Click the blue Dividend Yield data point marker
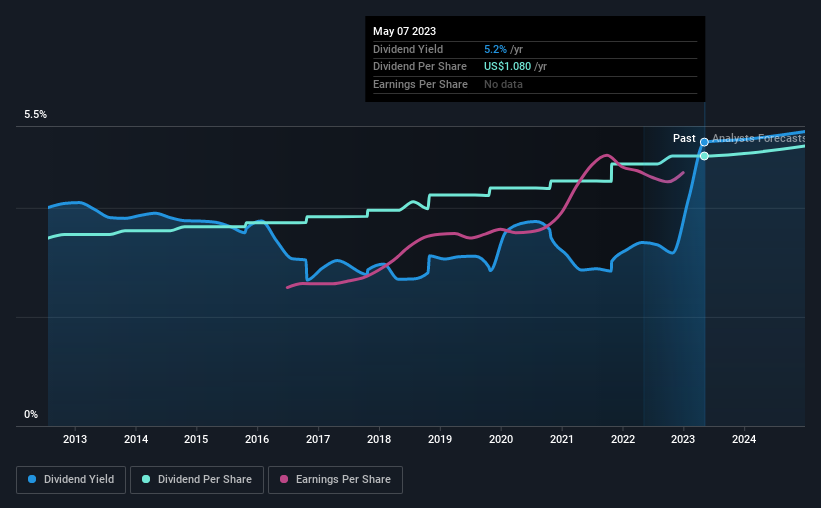Image resolution: width=821 pixels, height=508 pixels. [x=704, y=142]
